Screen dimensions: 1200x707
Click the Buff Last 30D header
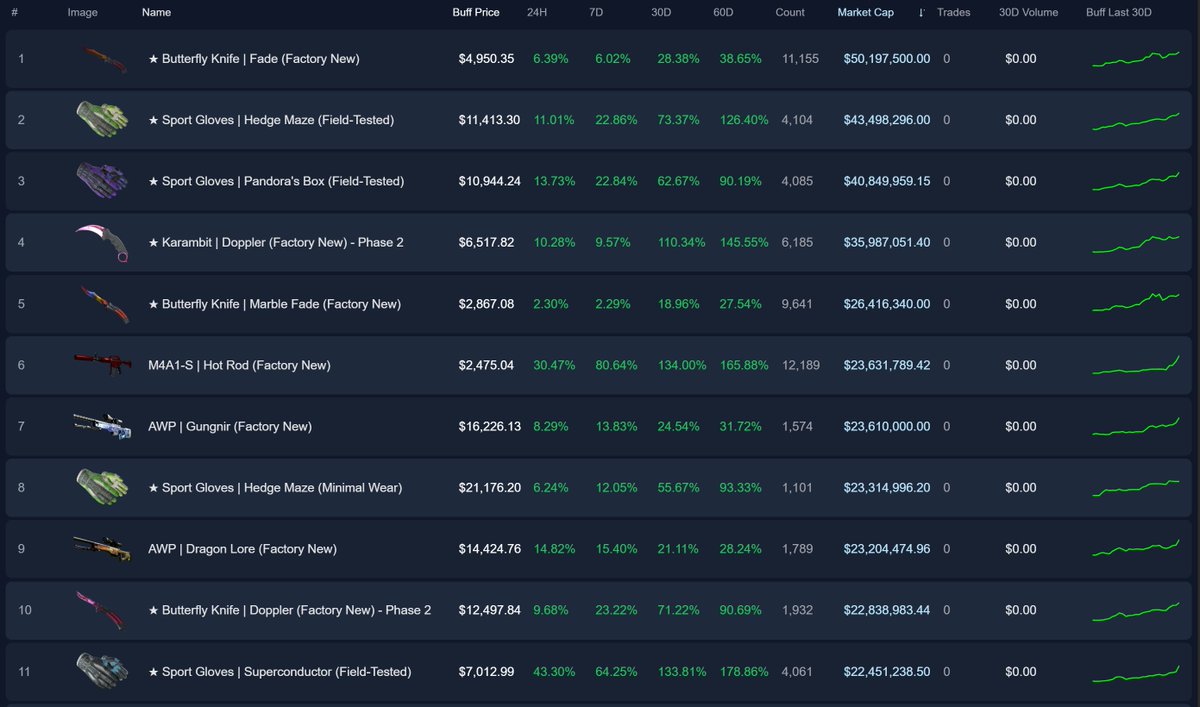point(1119,13)
